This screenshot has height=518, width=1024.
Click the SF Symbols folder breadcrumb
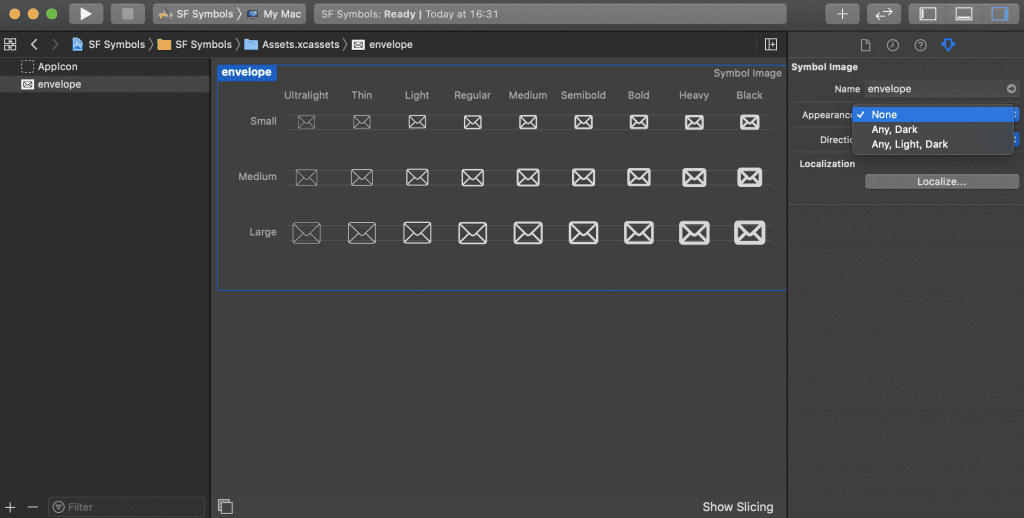click(x=195, y=44)
